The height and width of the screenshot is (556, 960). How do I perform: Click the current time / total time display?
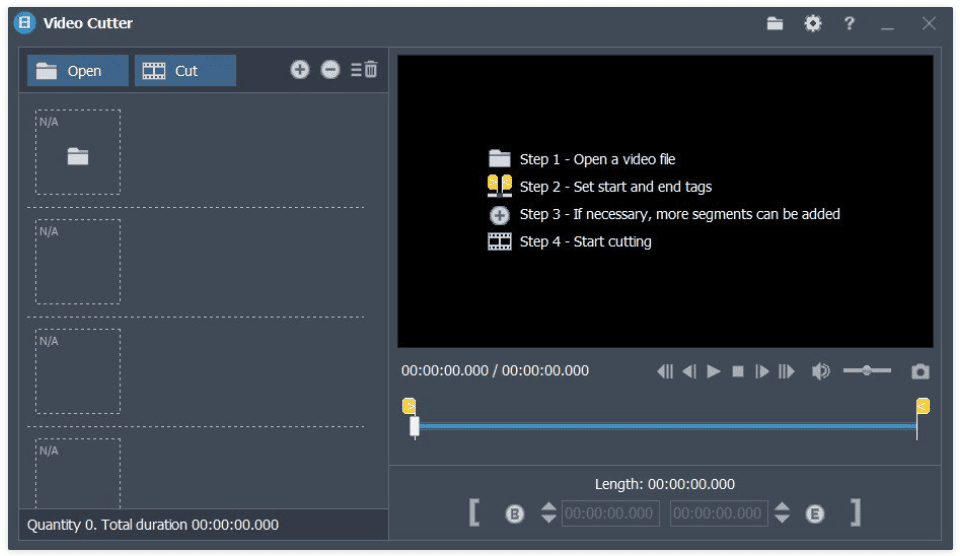(495, 370)
